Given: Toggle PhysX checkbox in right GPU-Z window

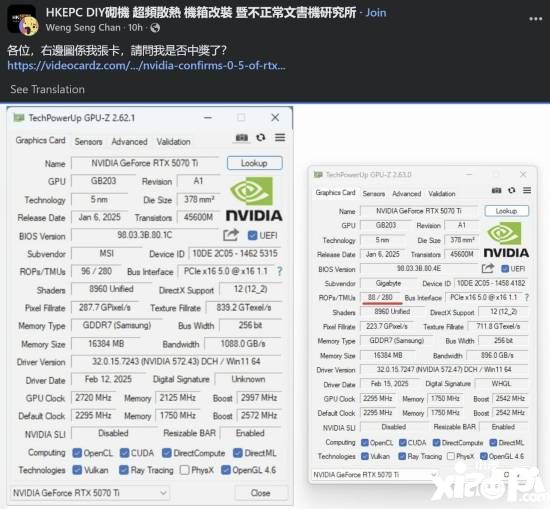Looking at the screenshot, I should click(x=451, y=456).
